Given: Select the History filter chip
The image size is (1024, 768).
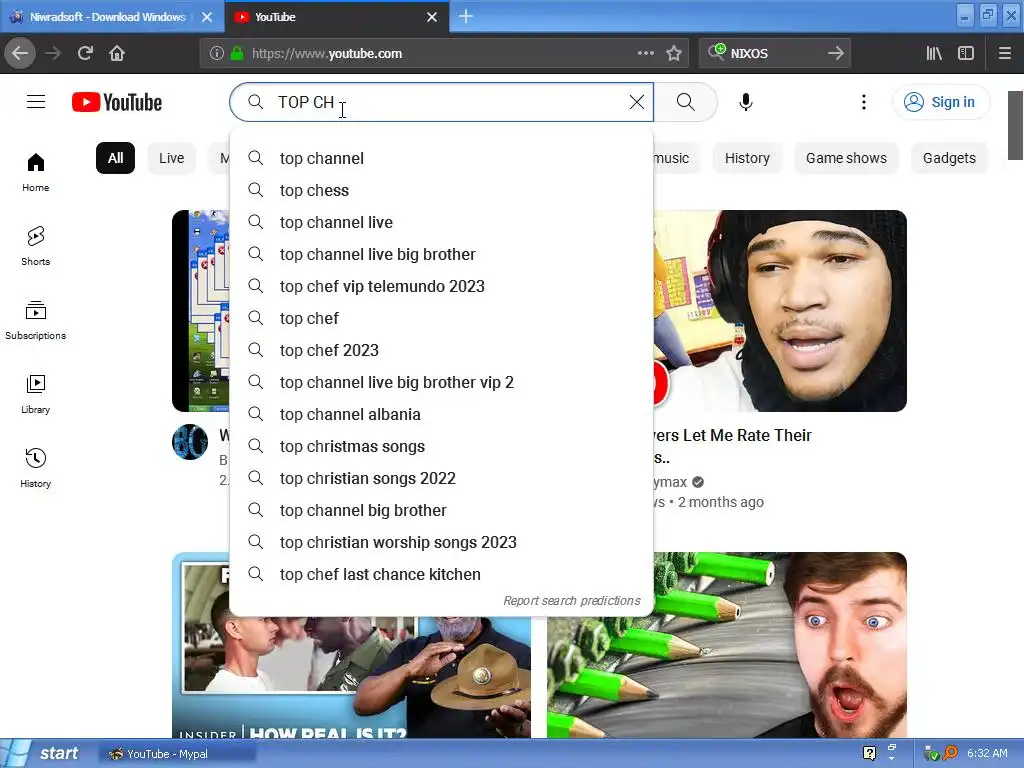Looking at the screenshot, I should [x=747, y=158].
